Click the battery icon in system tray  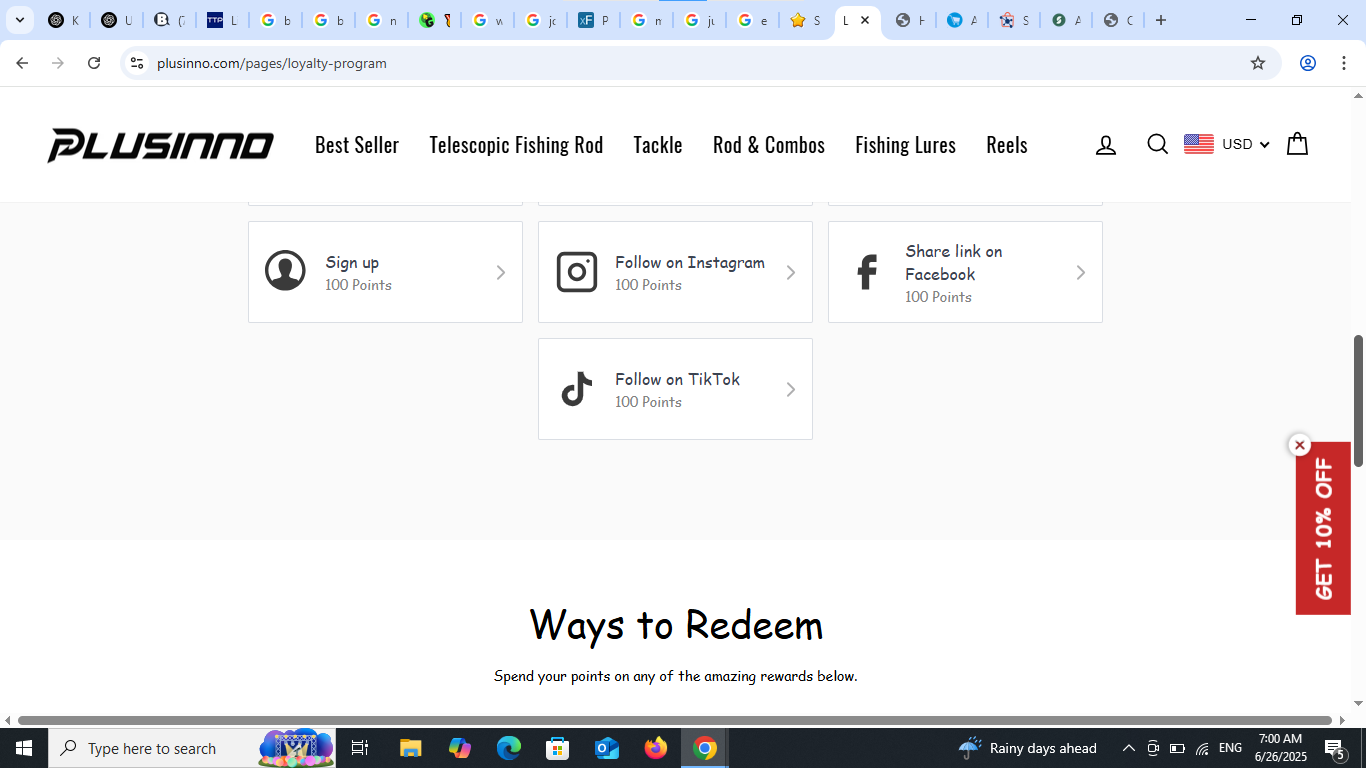[1177, 748]
